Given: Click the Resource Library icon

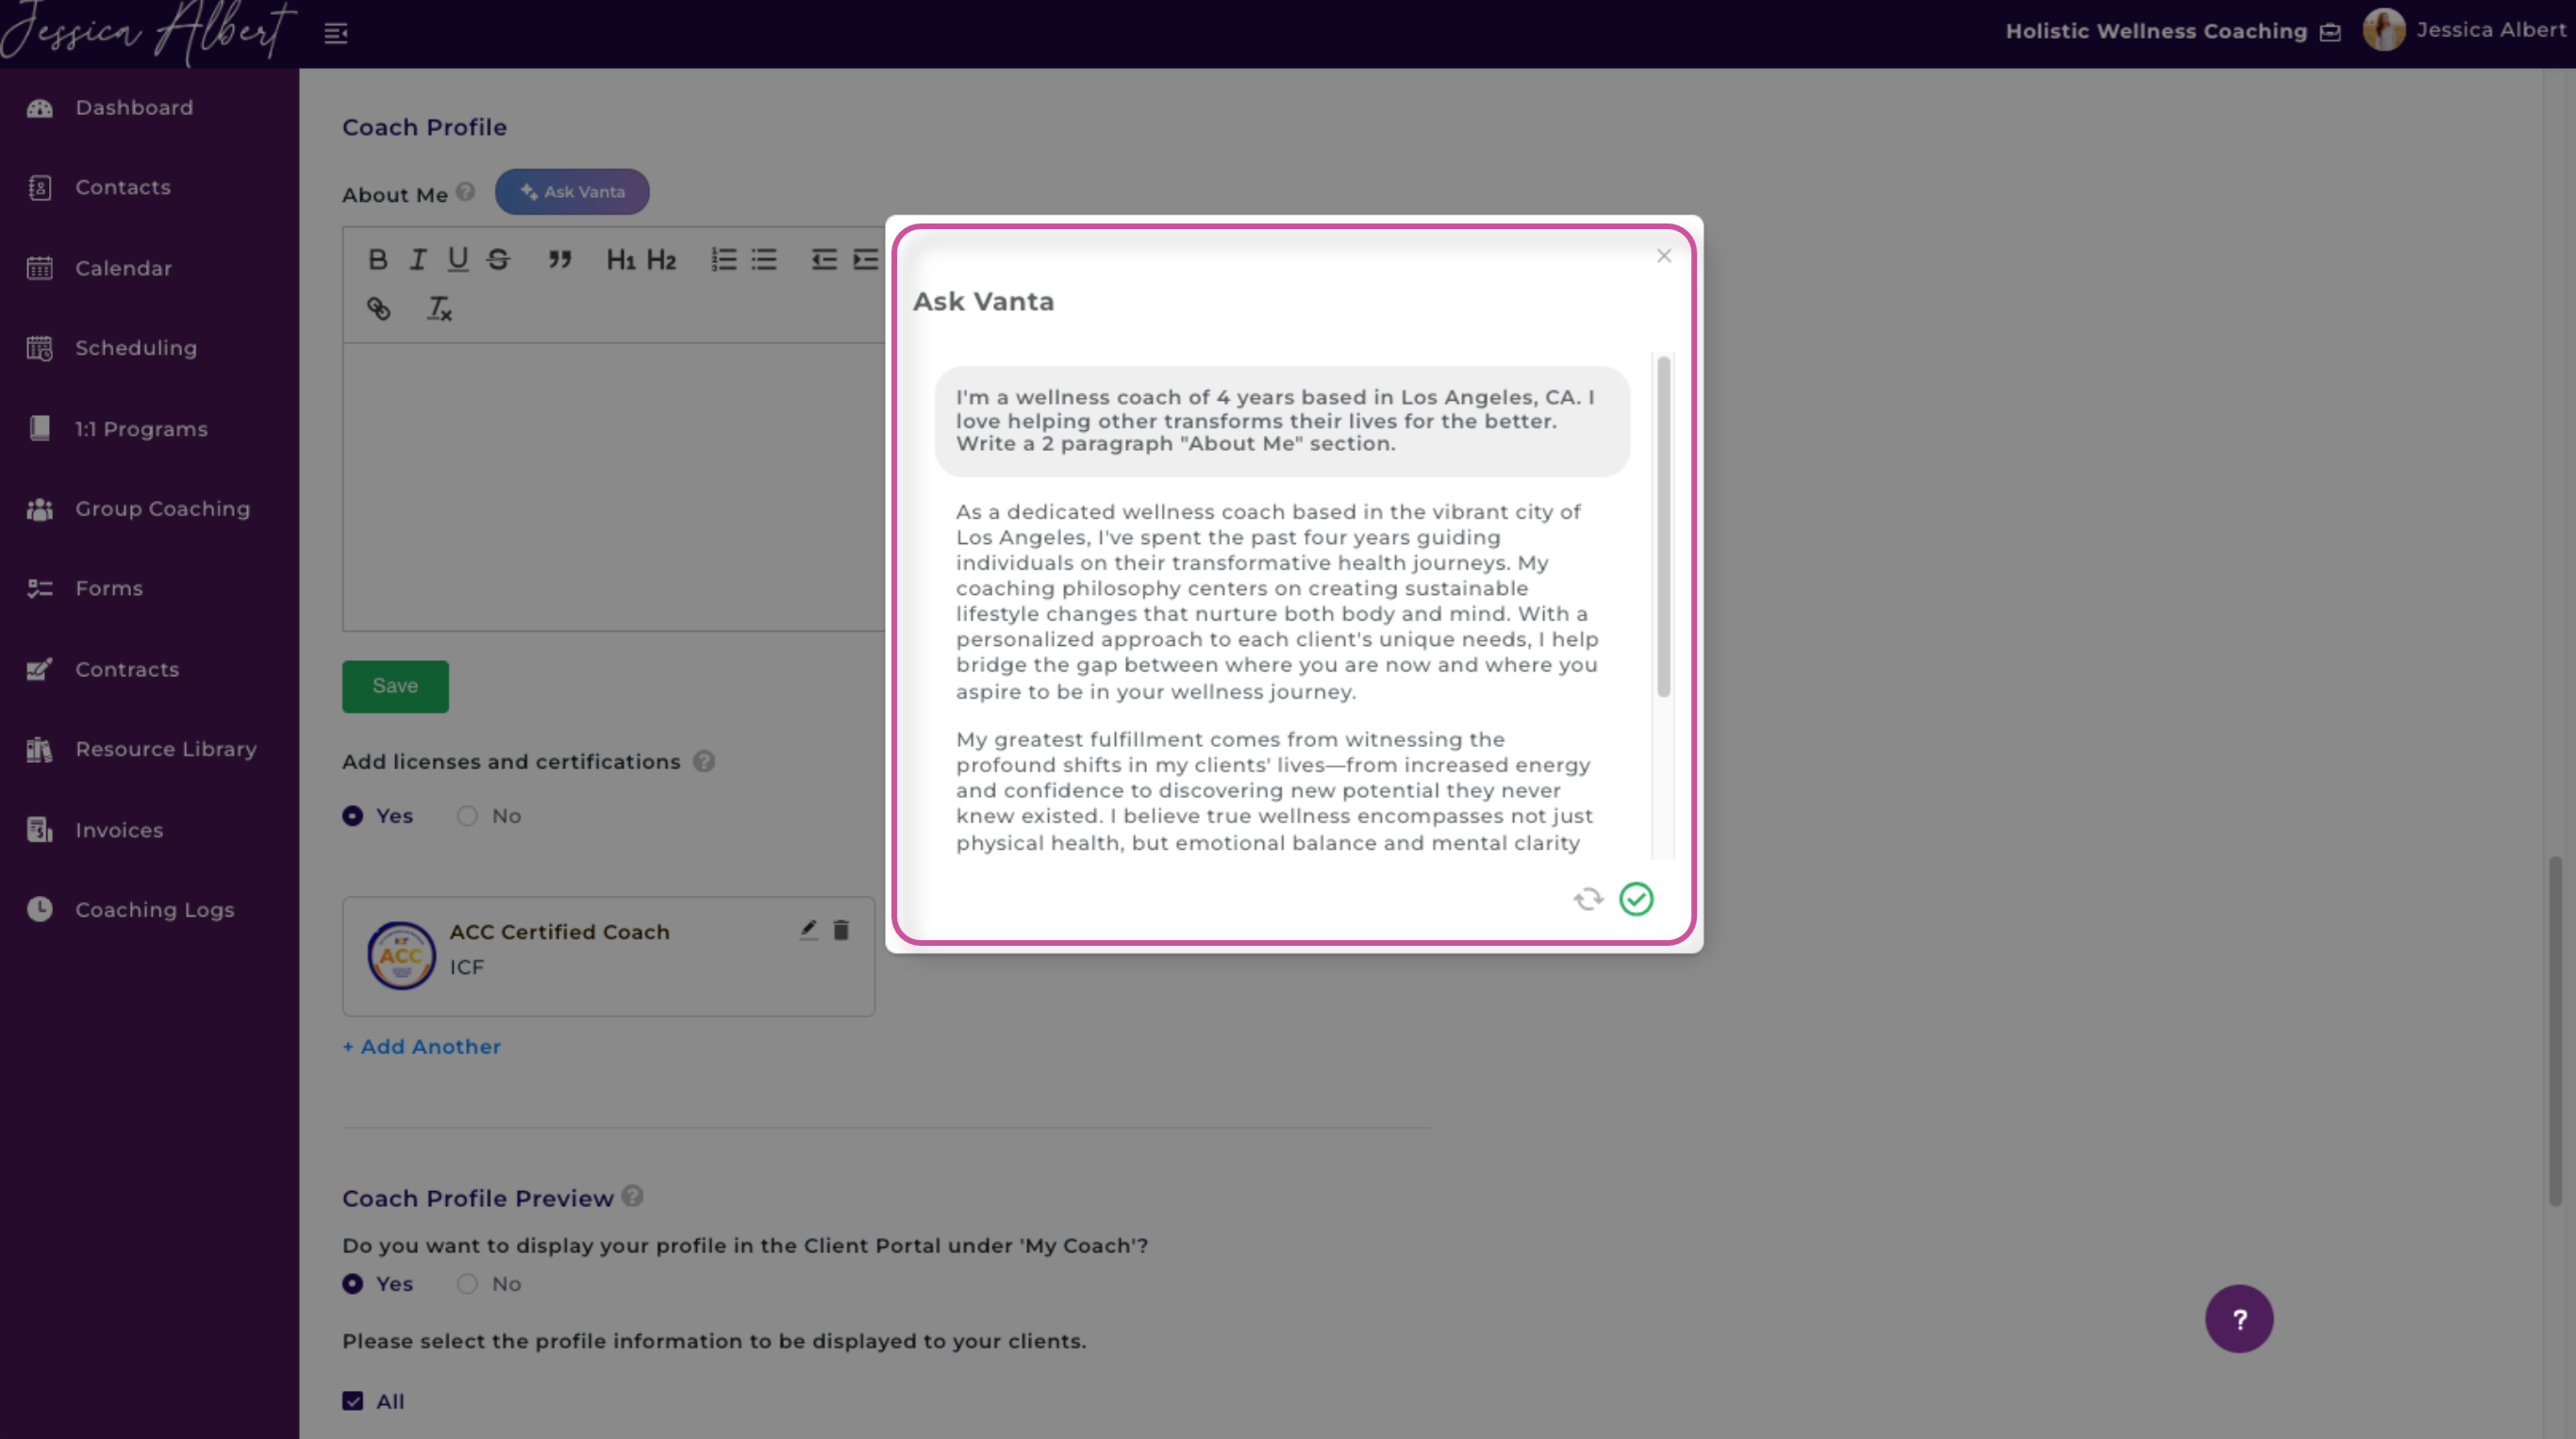Looking at the screenshot, I should click(x=40, y=749).
